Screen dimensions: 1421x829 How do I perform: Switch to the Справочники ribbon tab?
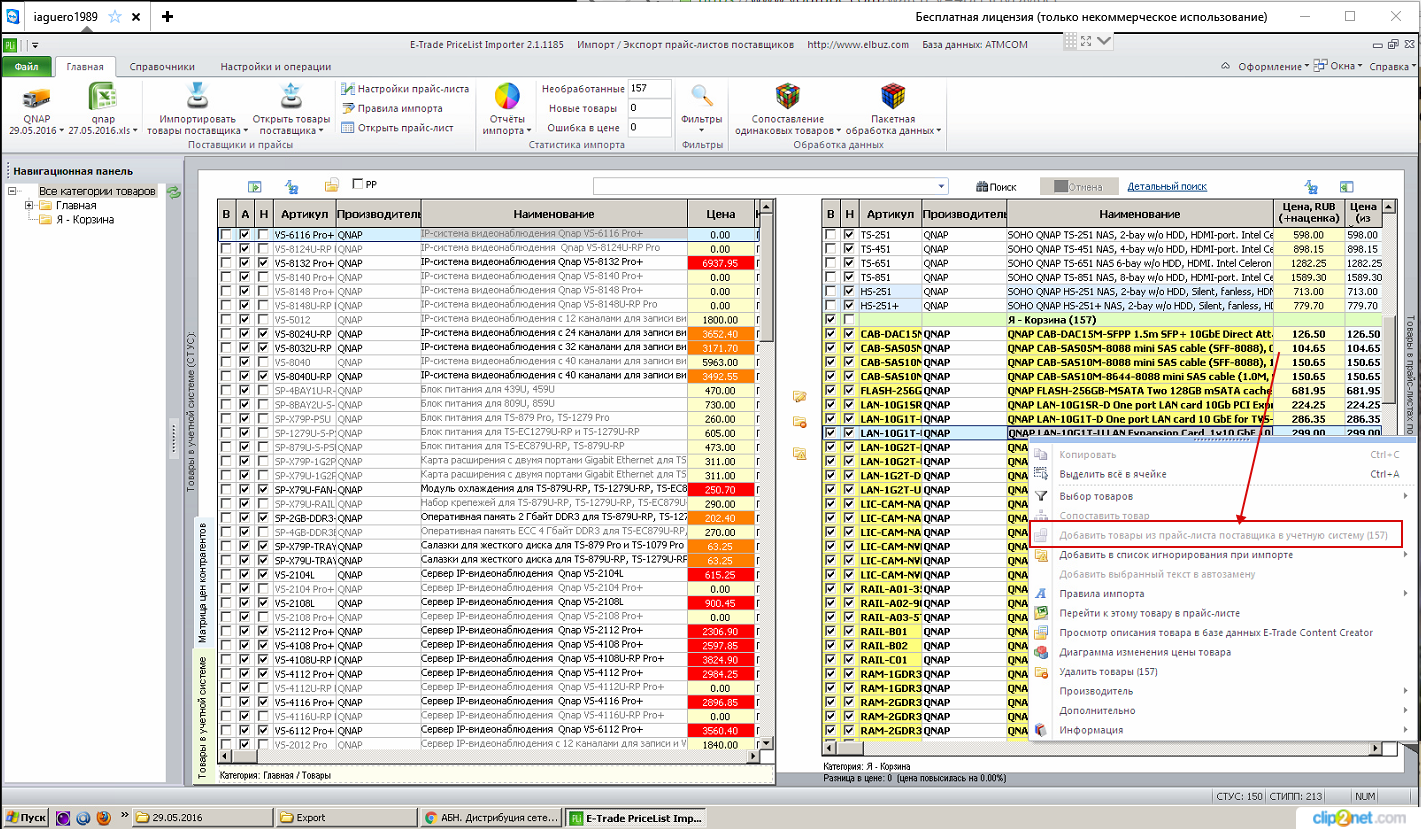(x=162, y=67)
